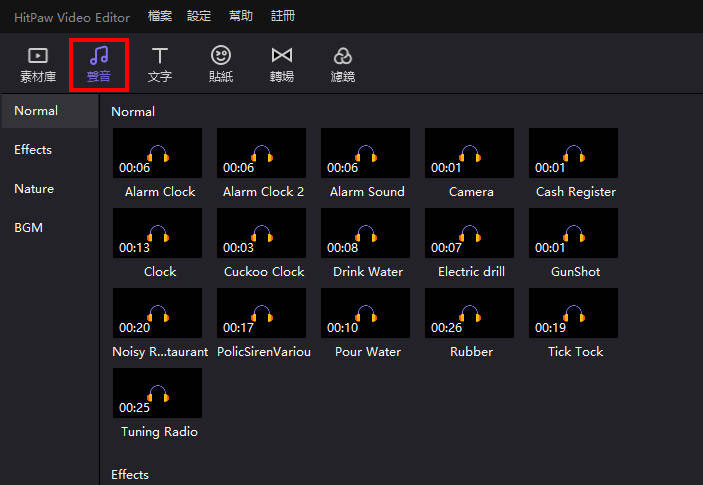
Task: Select the Camera sound thumbnail
Action: 469,153
